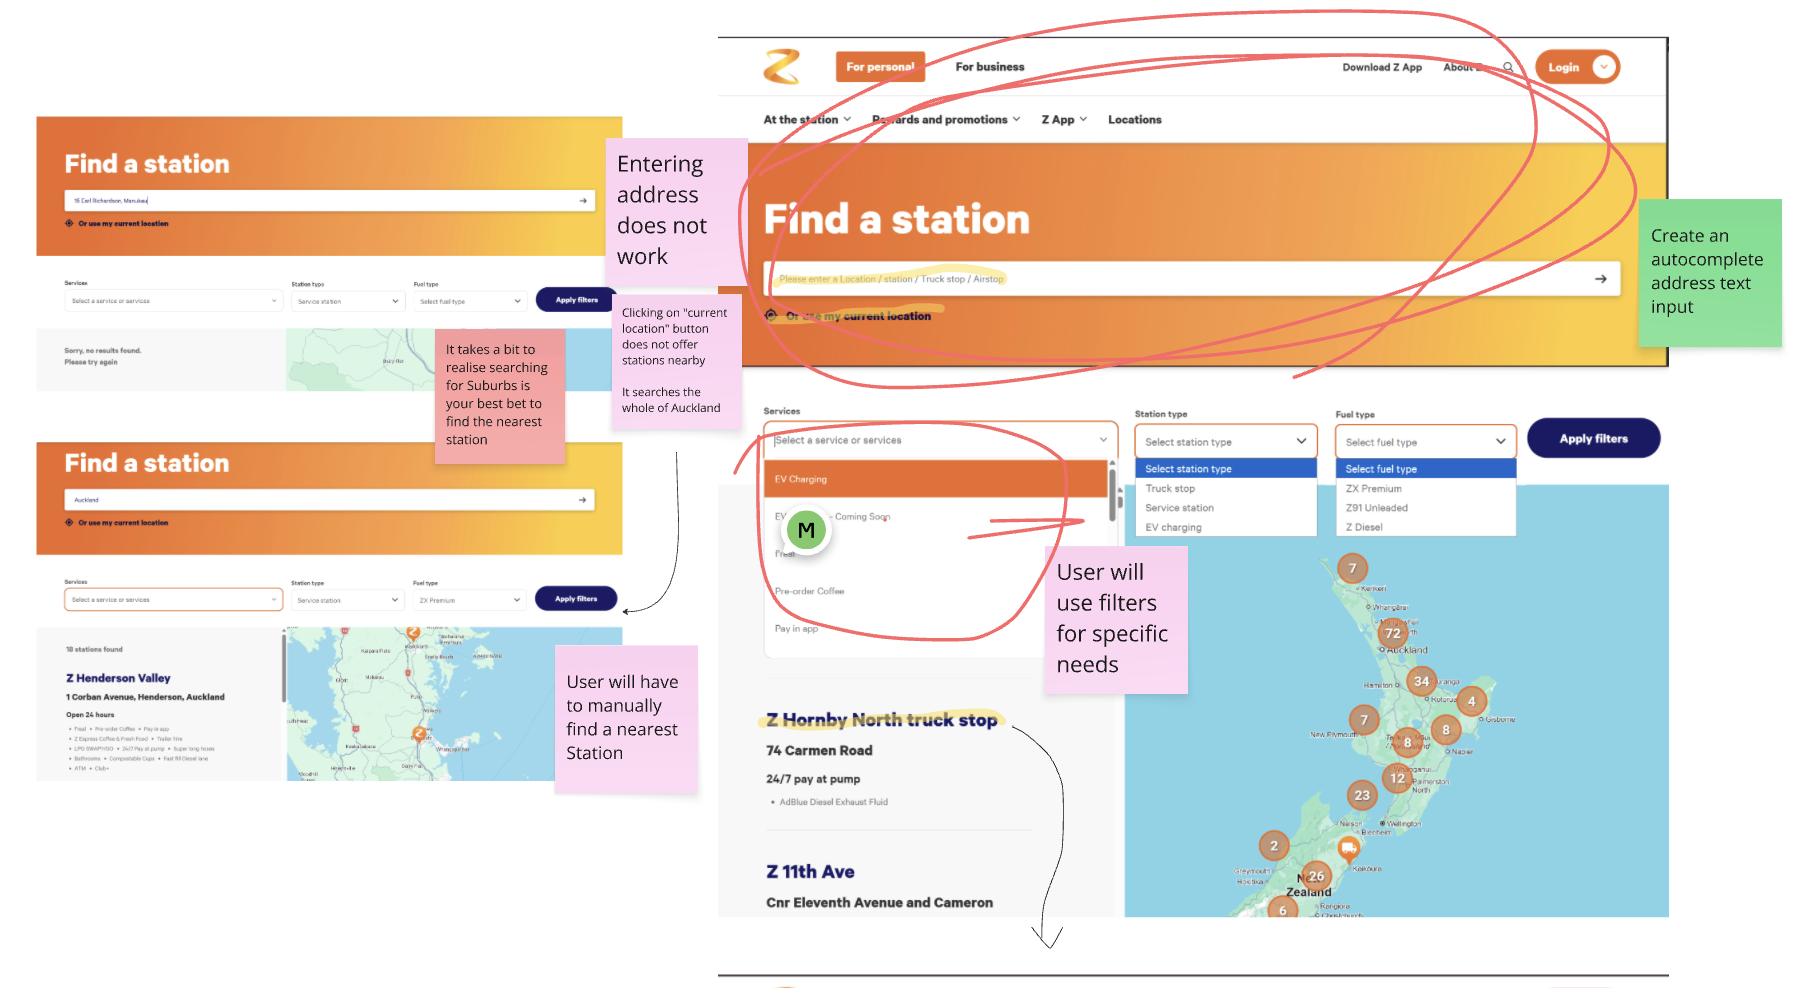Select the For business tab
This screenshot has width=1810, height=988.
(x=990, y=67)
